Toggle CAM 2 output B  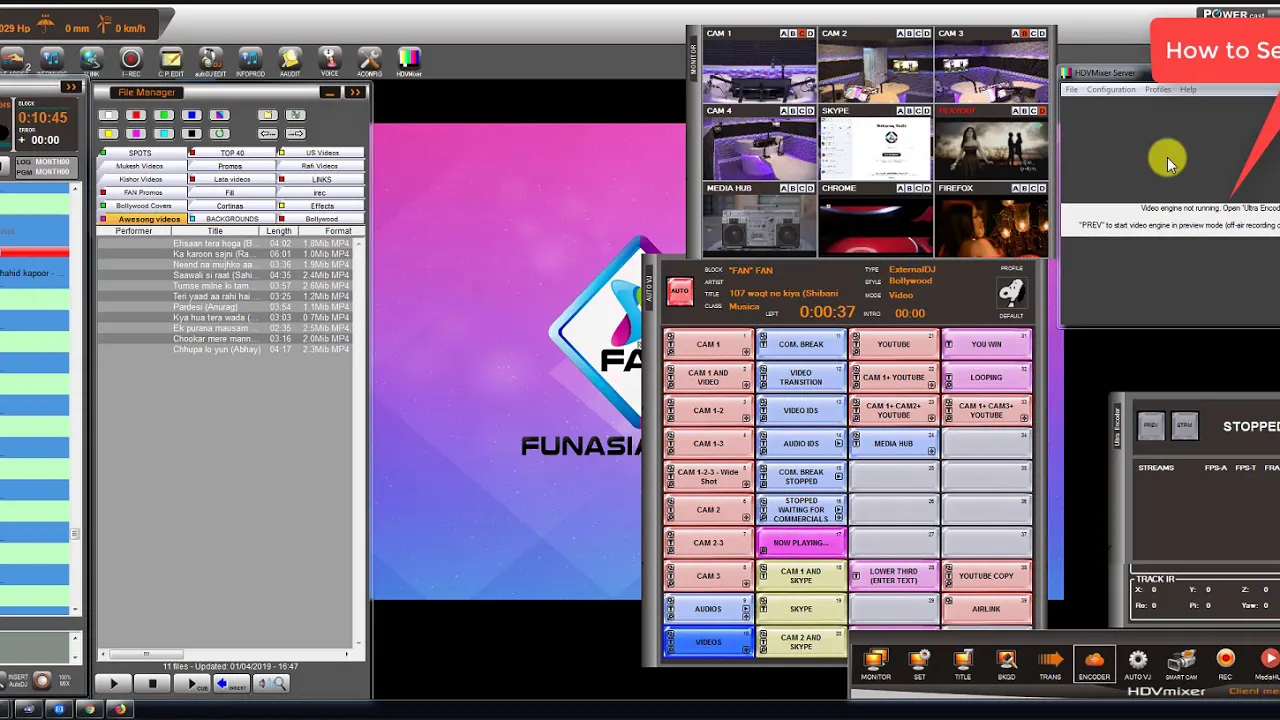pyautogui.click(x=910, y=34)
